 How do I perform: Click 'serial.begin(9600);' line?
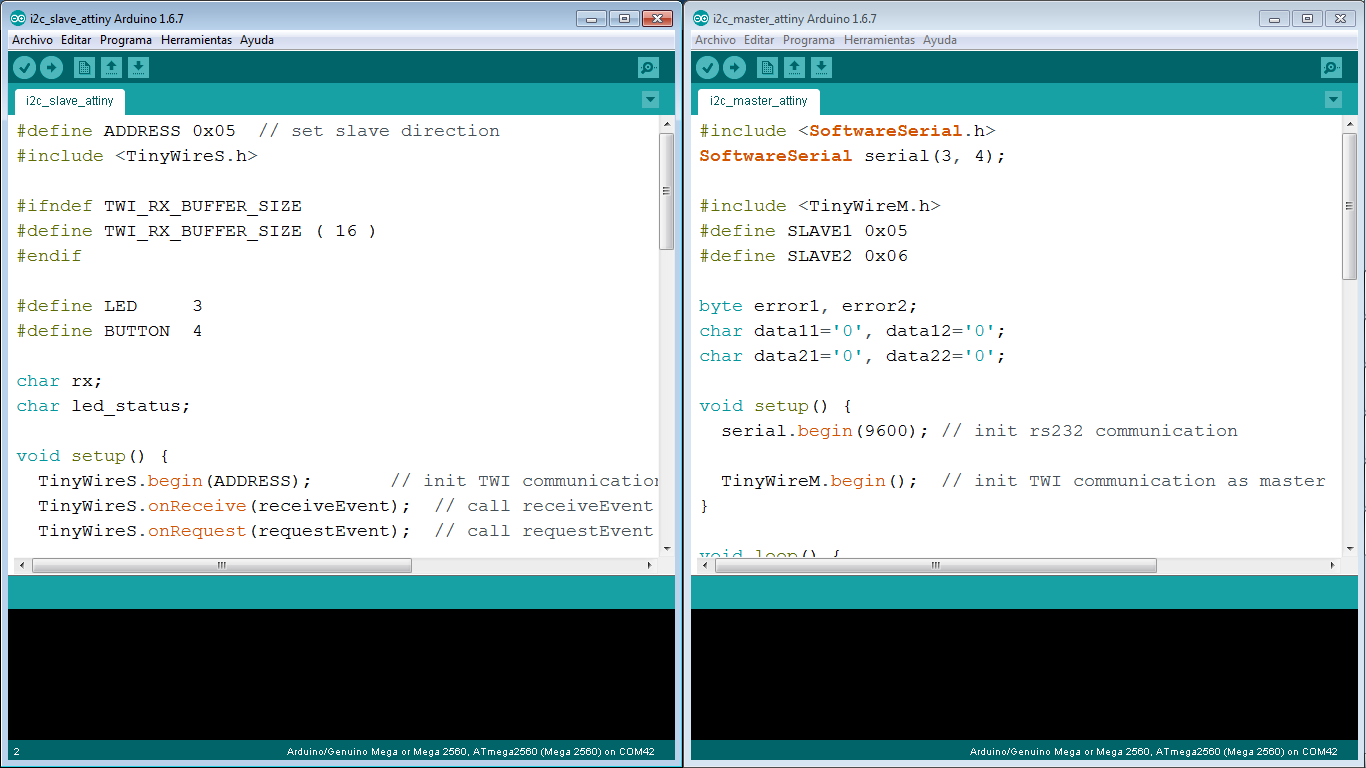pos(825,431)
